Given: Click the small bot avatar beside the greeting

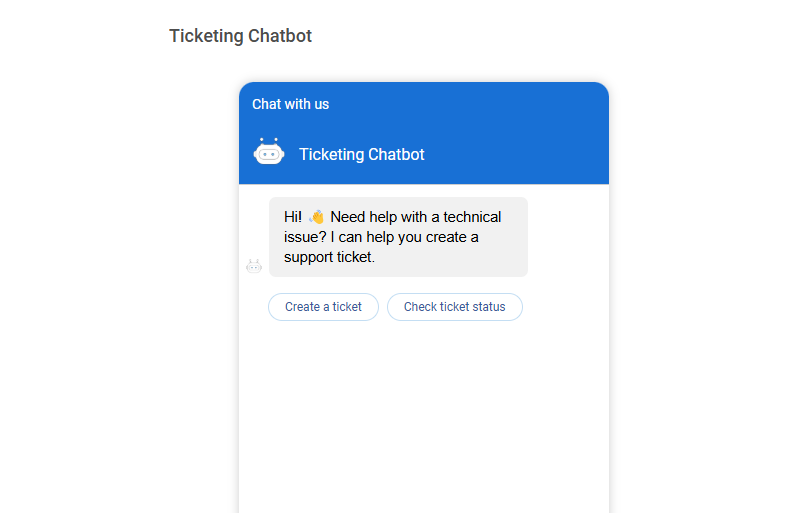Looking at the screenshot, I should pos(254,266).
